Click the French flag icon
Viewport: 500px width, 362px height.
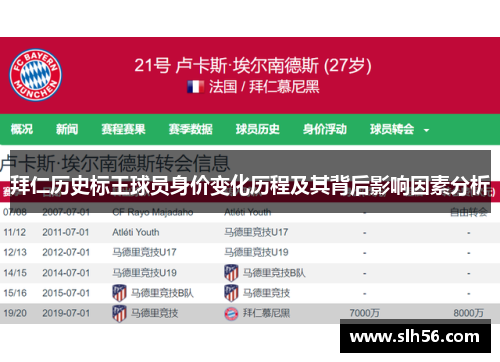pyautogui.click(x=196, y=87)
